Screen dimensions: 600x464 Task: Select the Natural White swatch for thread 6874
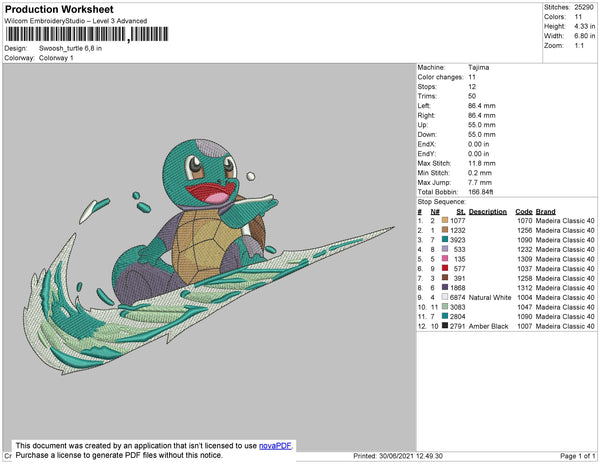click(445, 297)
